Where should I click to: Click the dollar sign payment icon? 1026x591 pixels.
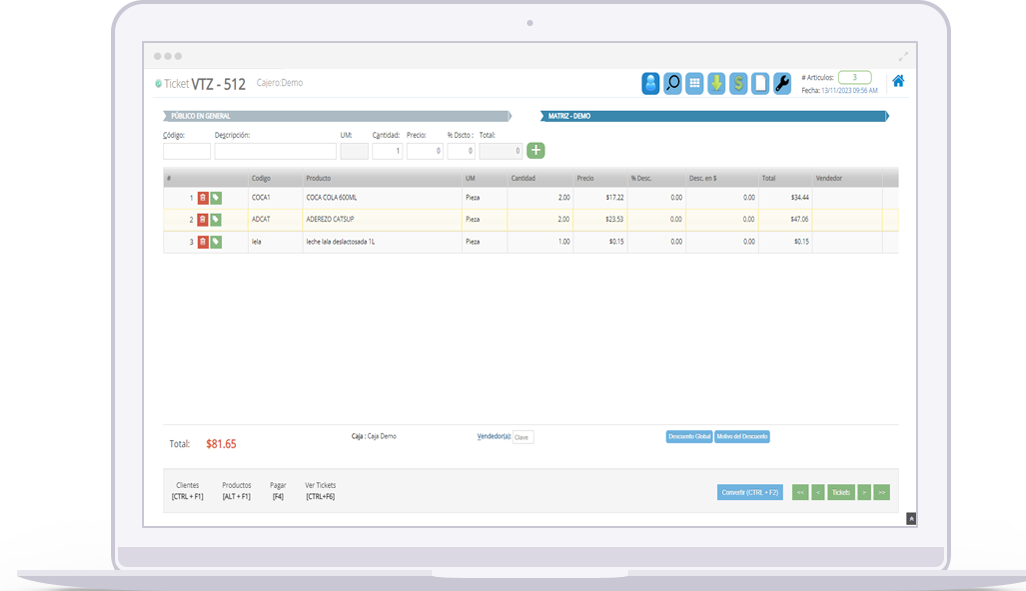click(x=738, y=83)
